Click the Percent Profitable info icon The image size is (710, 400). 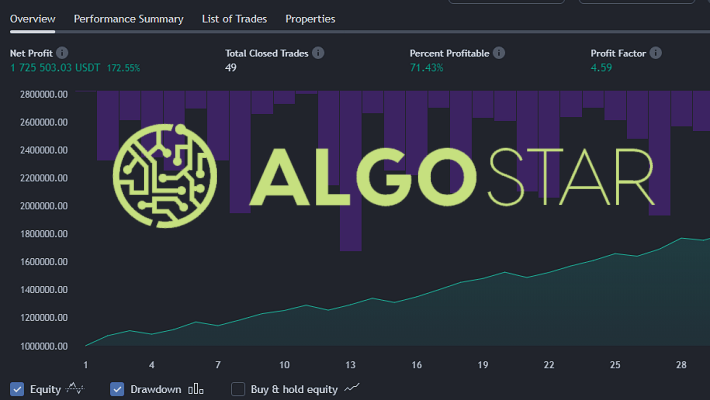coord(499,53)
